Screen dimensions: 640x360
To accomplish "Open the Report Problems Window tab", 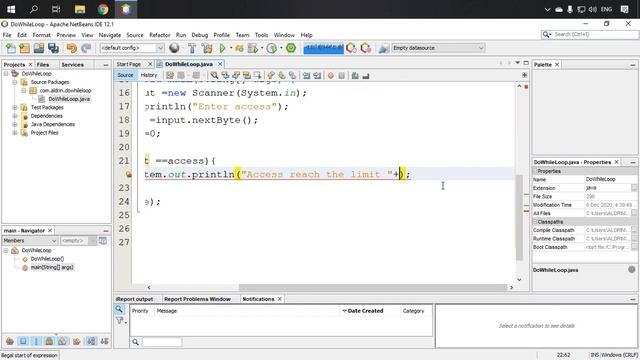I will pyautogui.click(x=198, y=299).
